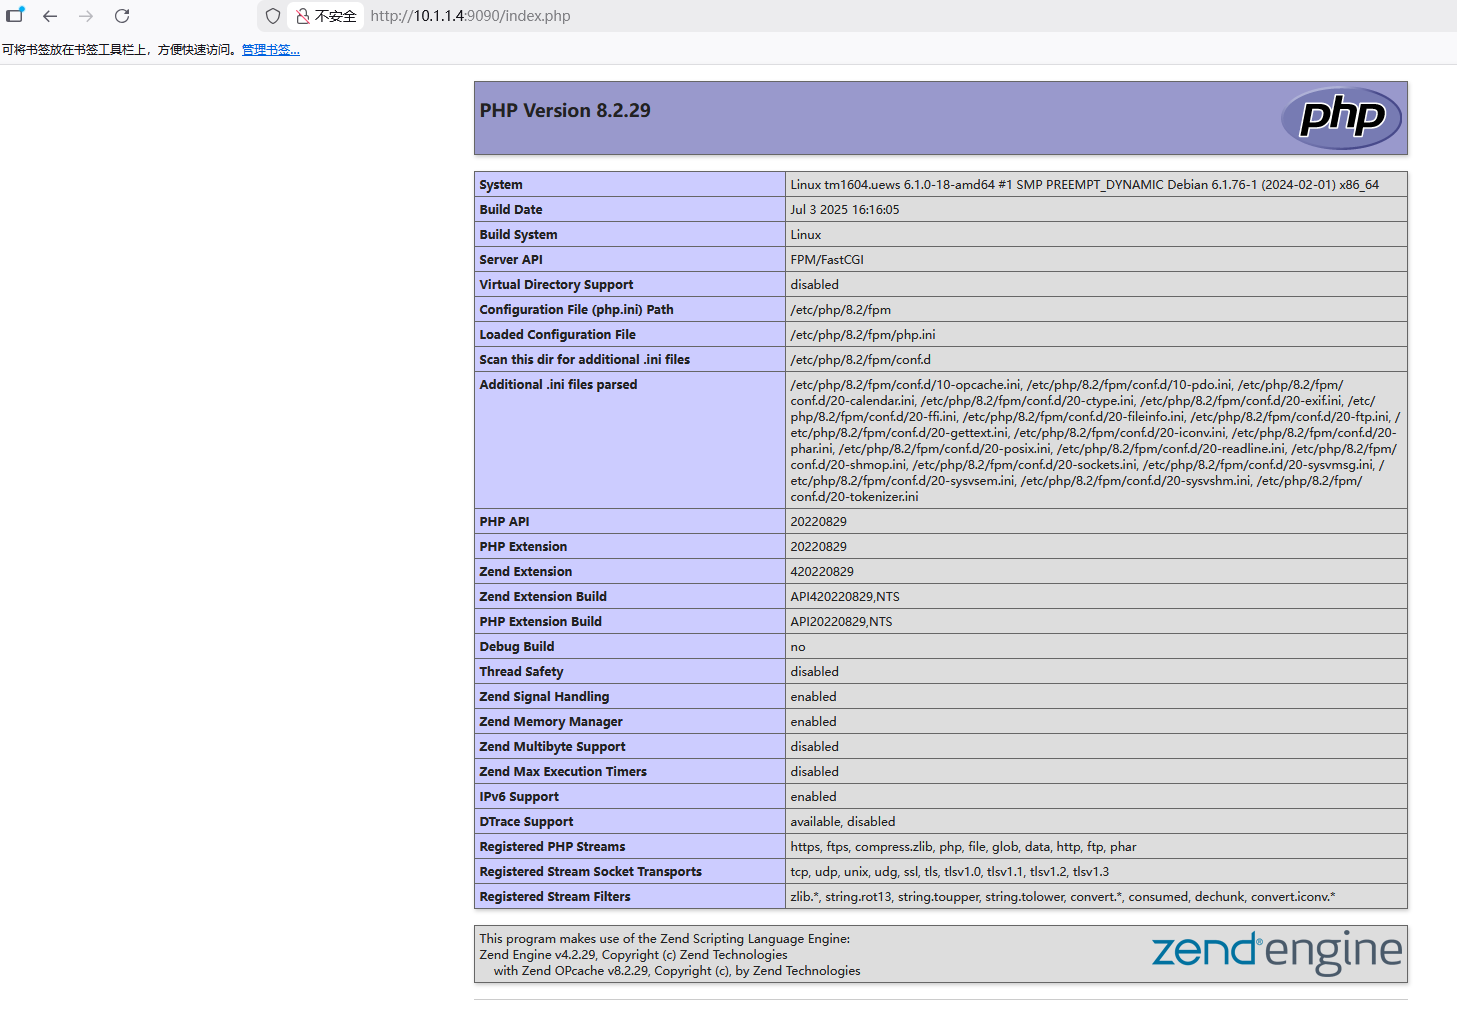
Task: Click the PHP Version 8.2.29 heading
Action: pos(565,111)
